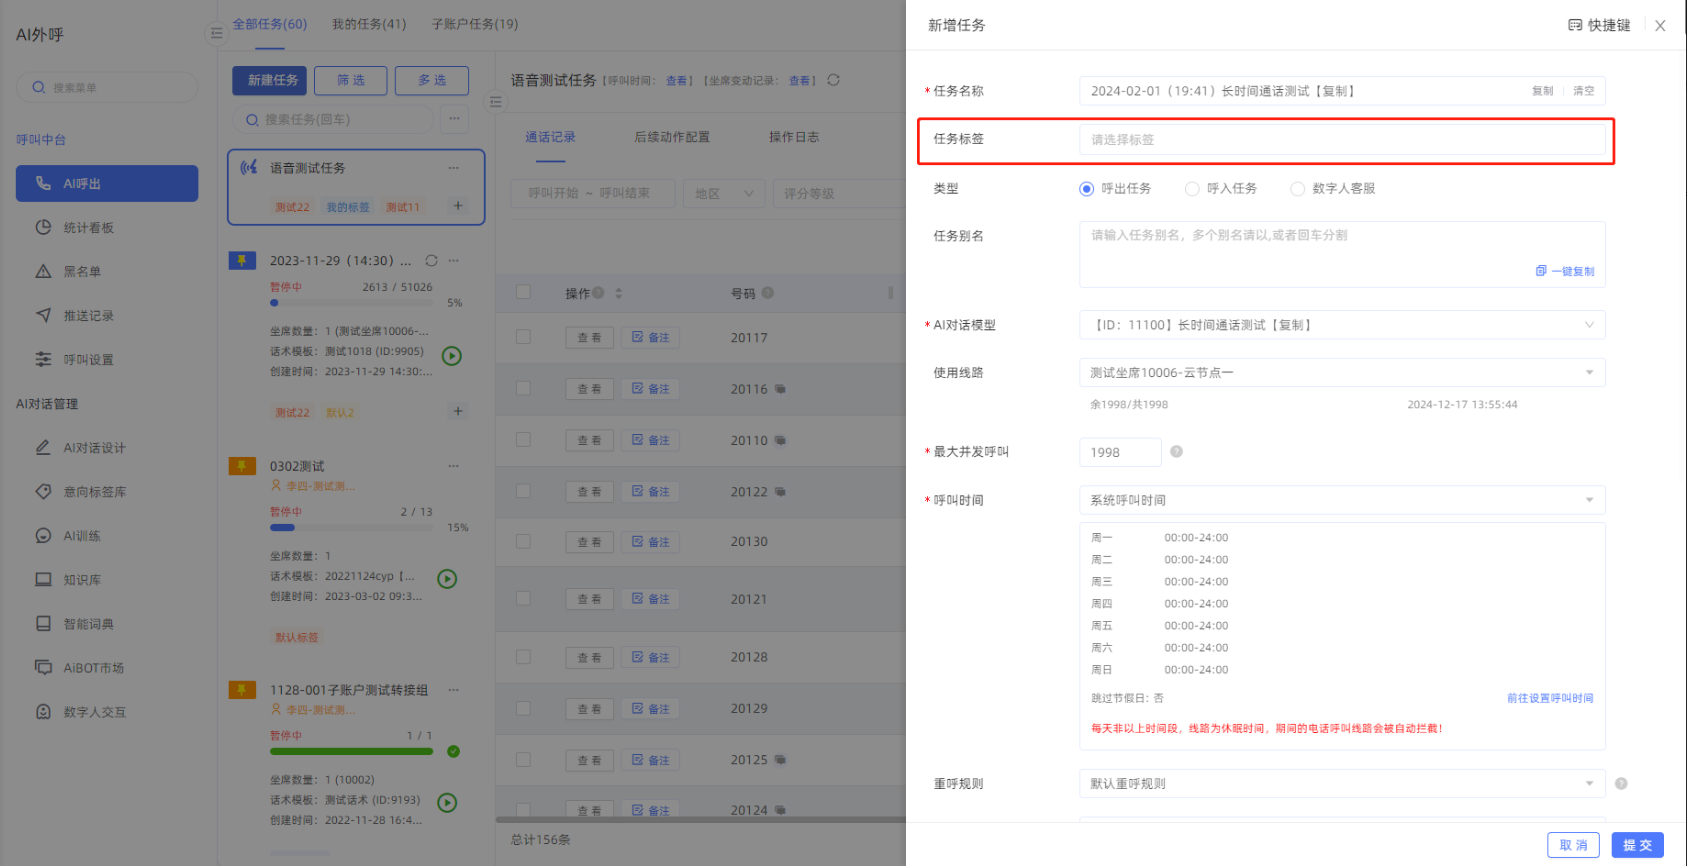Switch to the 后续动作配置 tab
Screen dimensions: 1687x866
click(672, 137)
